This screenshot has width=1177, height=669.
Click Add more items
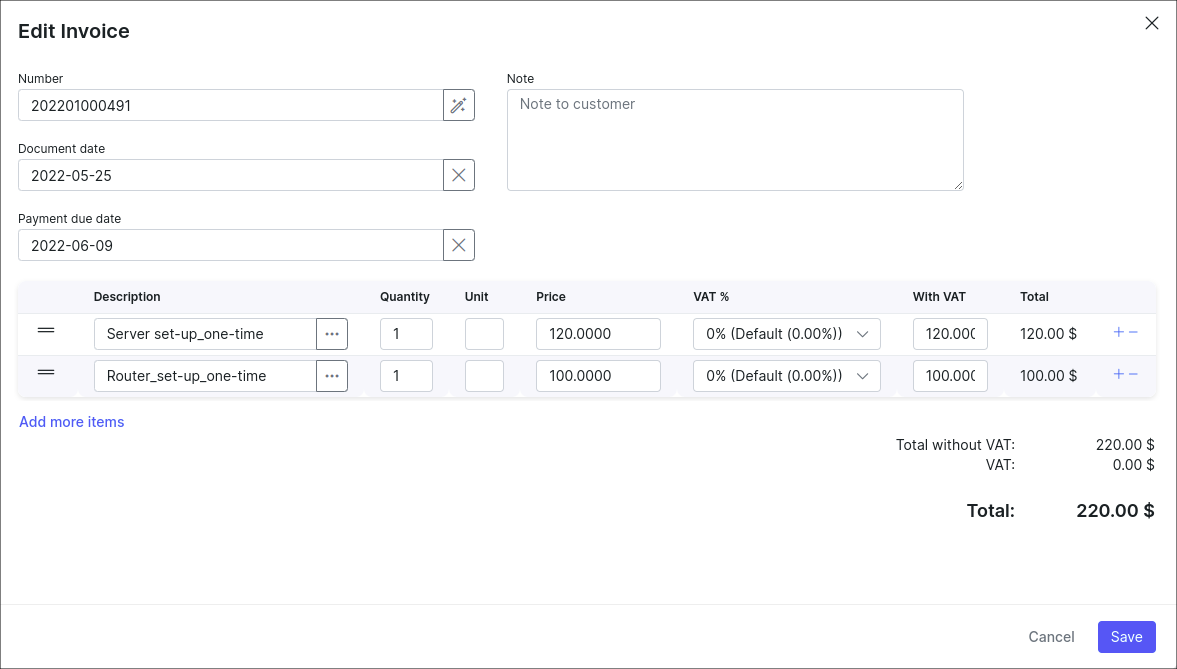(x=71, y=421)
